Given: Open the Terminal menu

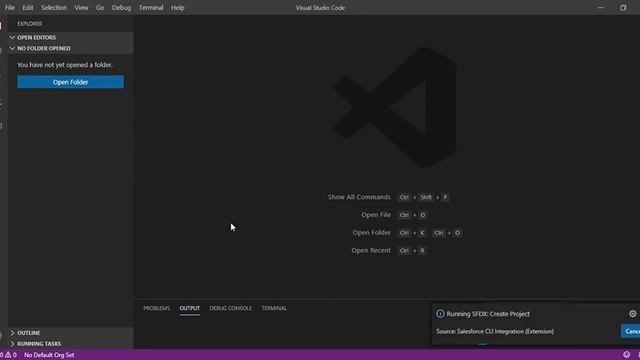Looking at the screenshot, I should [151, 8].
